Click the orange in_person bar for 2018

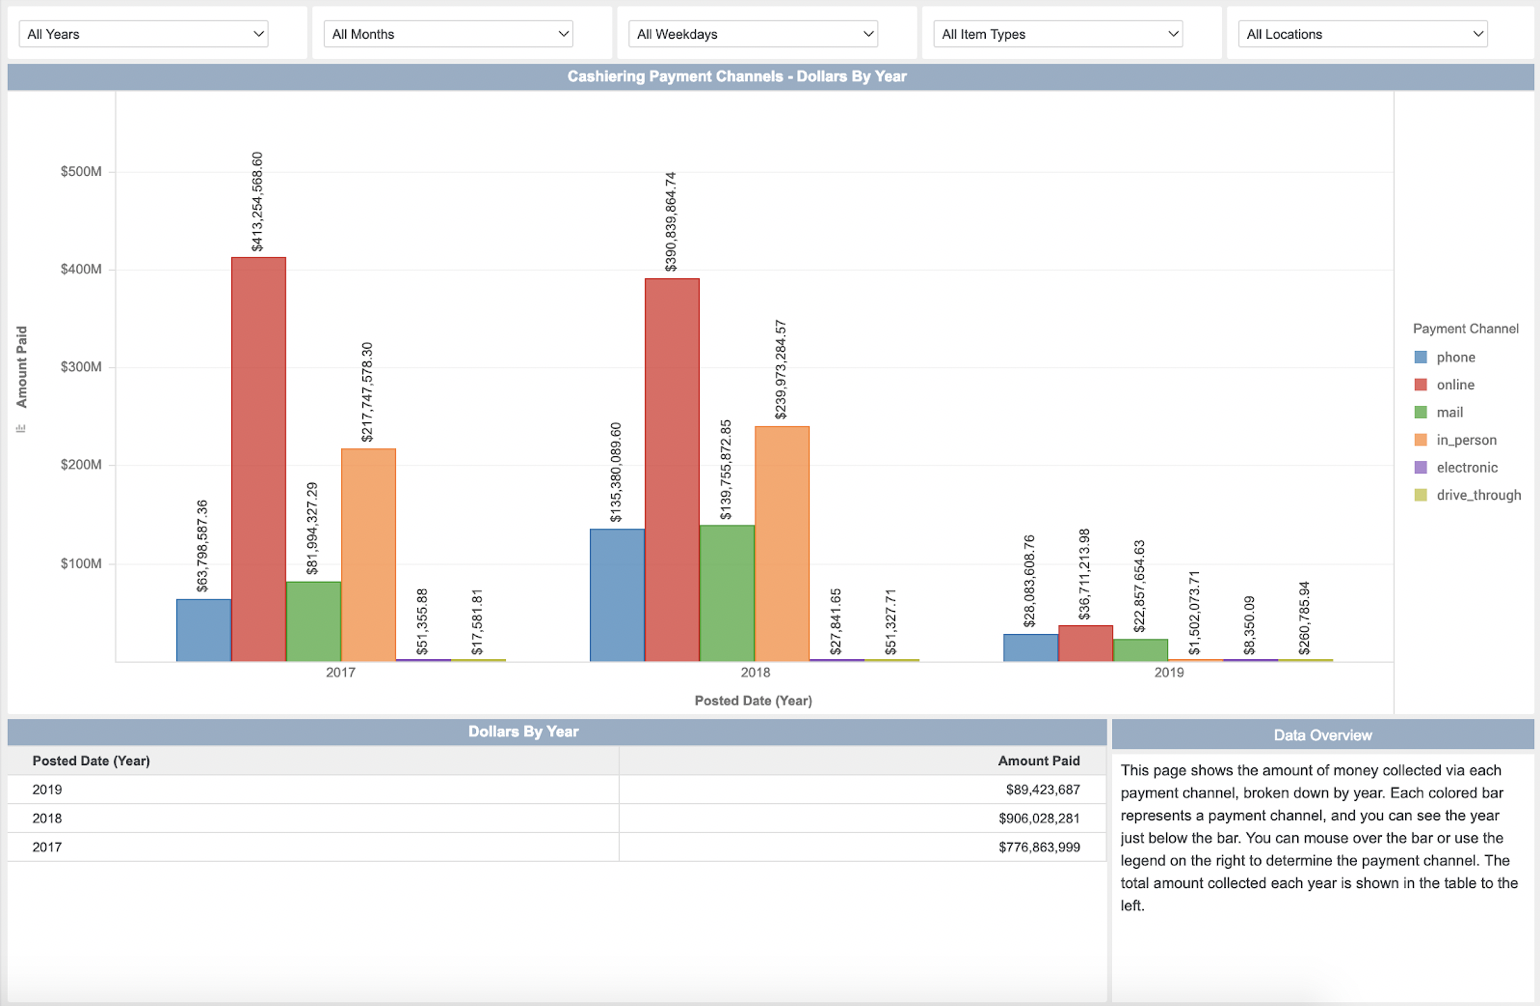tap(782, 544)
